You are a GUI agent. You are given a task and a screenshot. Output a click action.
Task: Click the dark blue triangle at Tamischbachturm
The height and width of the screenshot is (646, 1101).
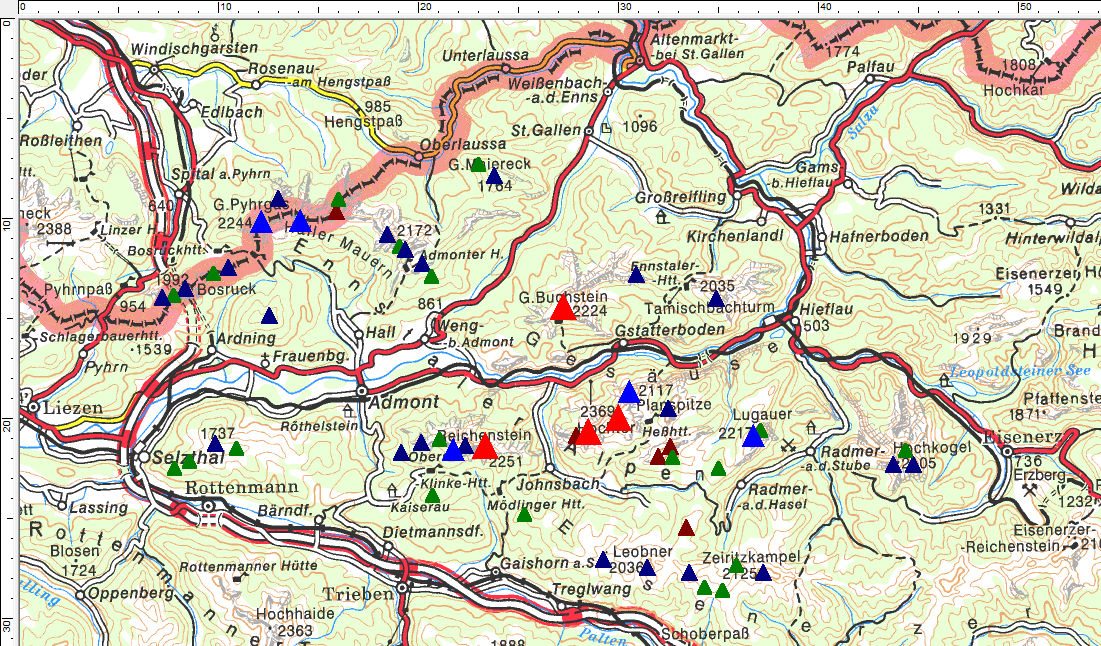click(x=716, y=299)
